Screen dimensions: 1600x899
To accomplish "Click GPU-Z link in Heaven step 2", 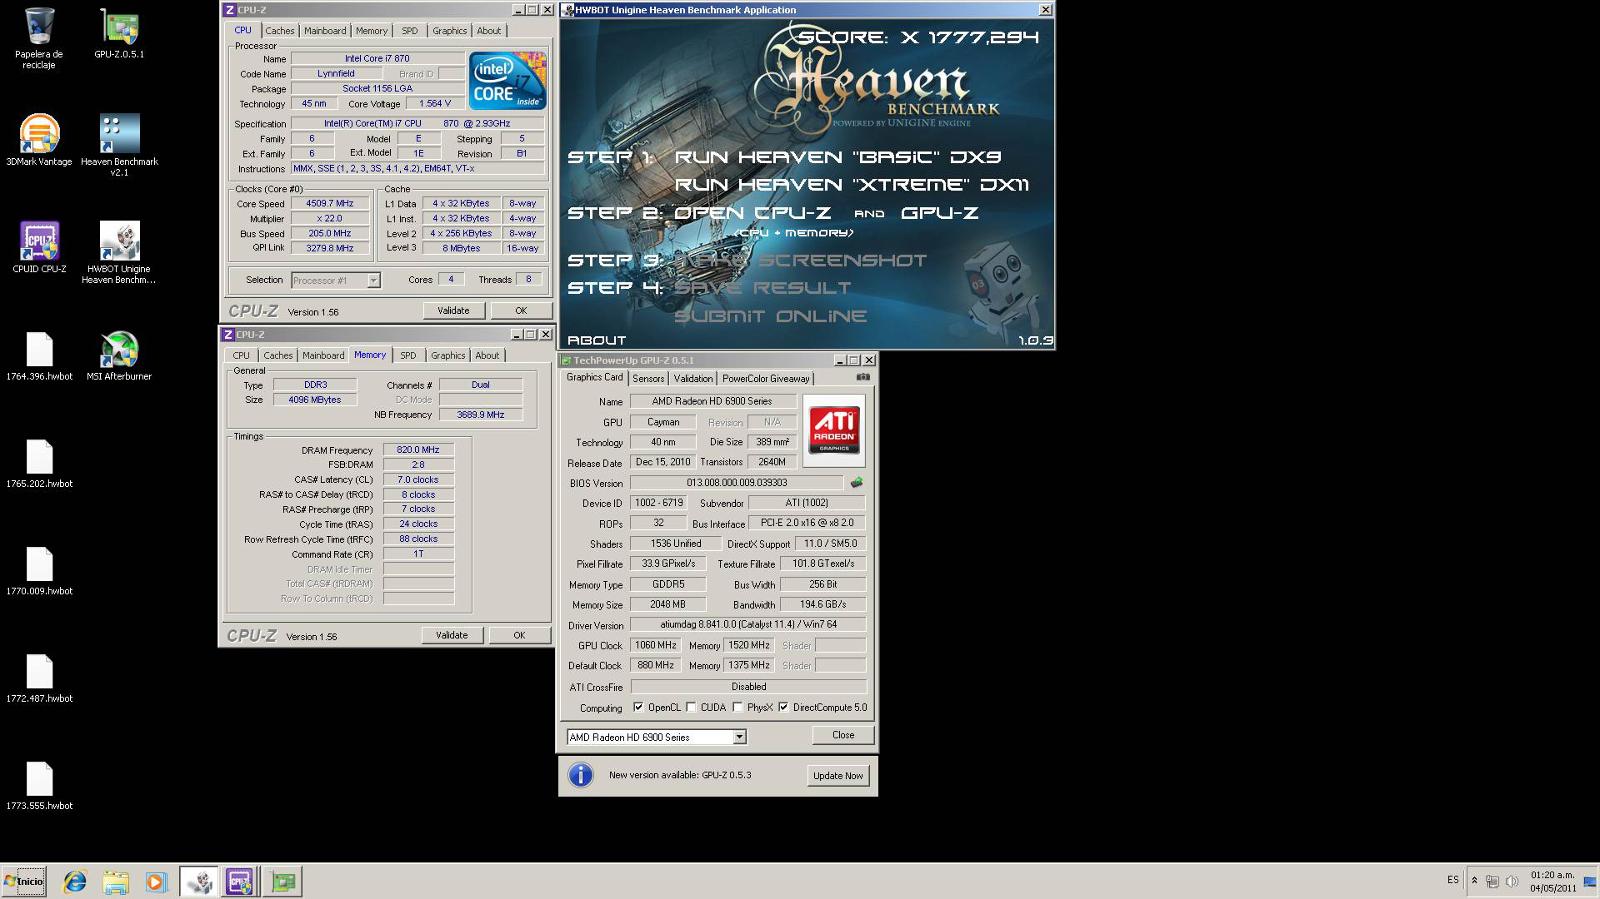I will [940, 213].
